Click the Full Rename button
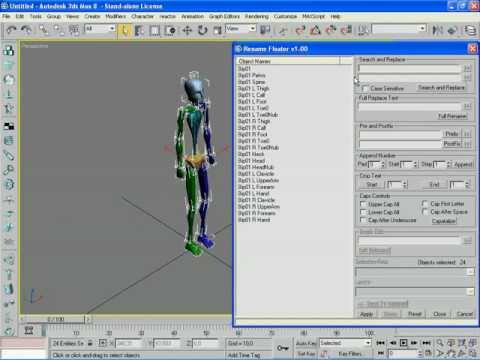This screenshot has height=360, width=480. 452,116
